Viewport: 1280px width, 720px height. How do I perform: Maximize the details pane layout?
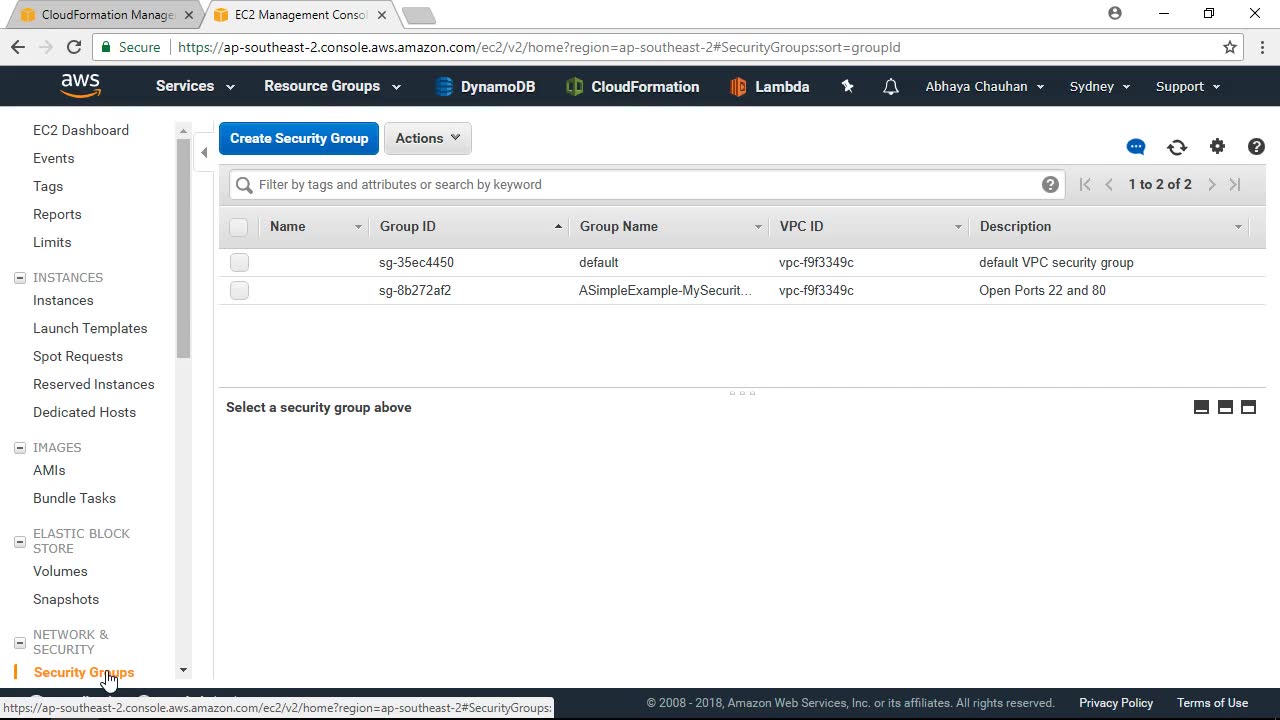click(1248, 407)
